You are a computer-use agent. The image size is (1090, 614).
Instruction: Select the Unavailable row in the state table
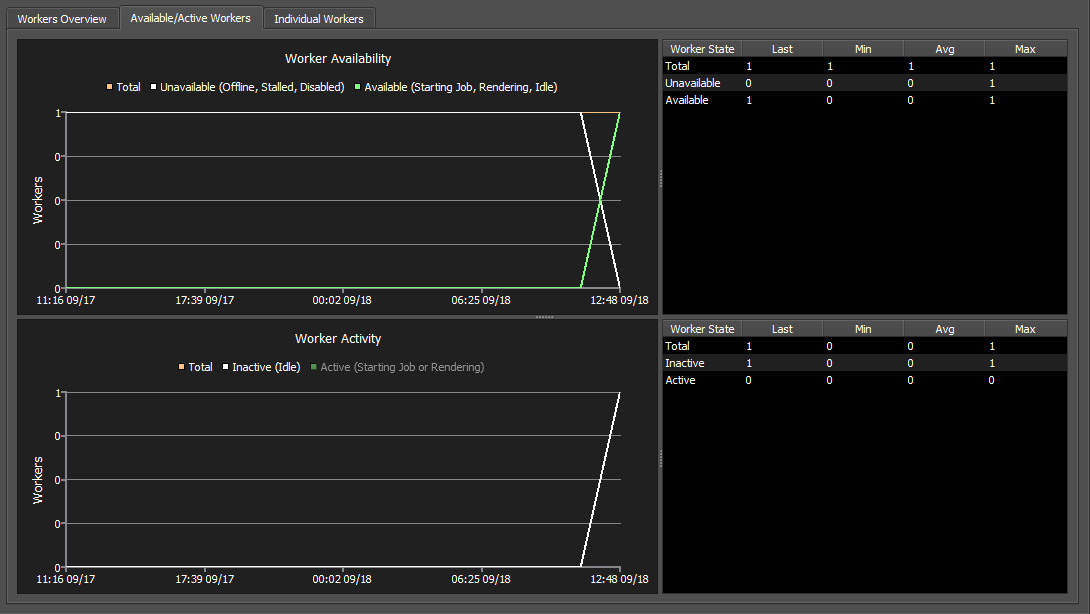[692, 83]
